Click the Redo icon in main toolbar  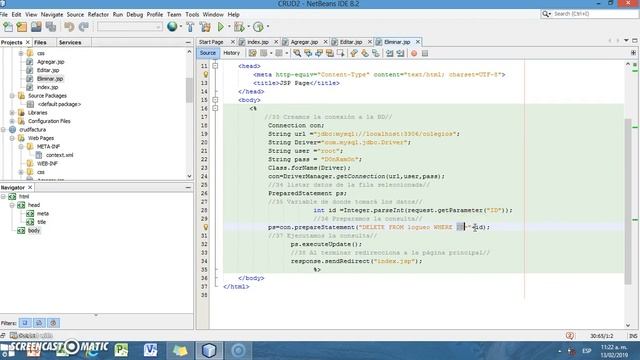click(84, 27)
